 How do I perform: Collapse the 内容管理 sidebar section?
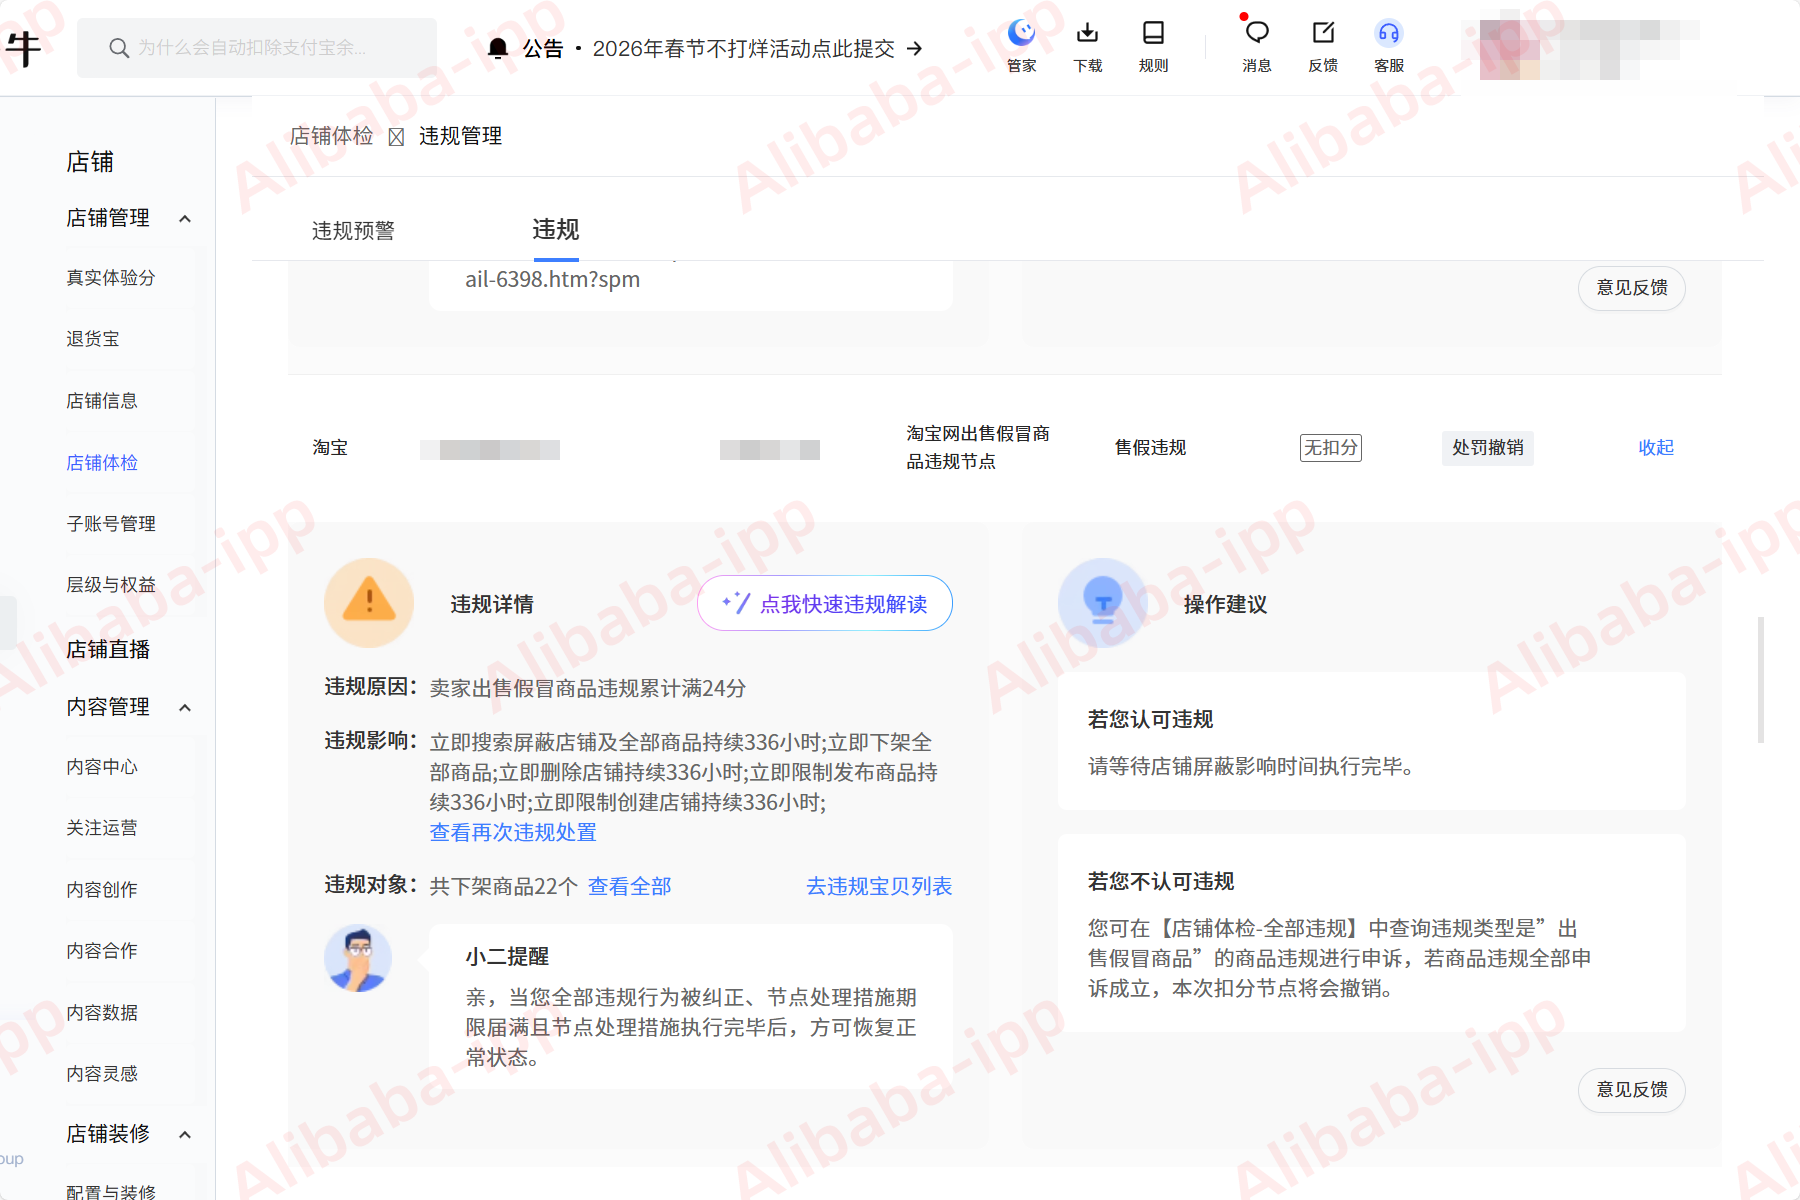[185, 707]
